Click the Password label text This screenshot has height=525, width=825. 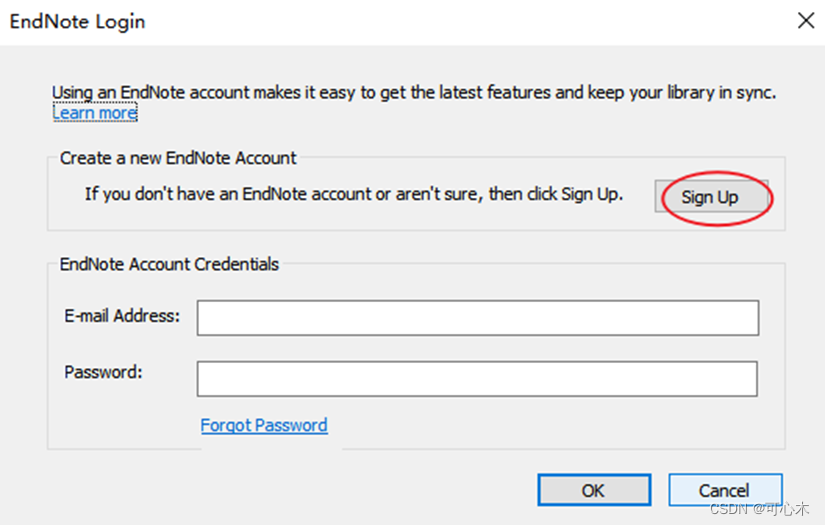coord(103,372)
